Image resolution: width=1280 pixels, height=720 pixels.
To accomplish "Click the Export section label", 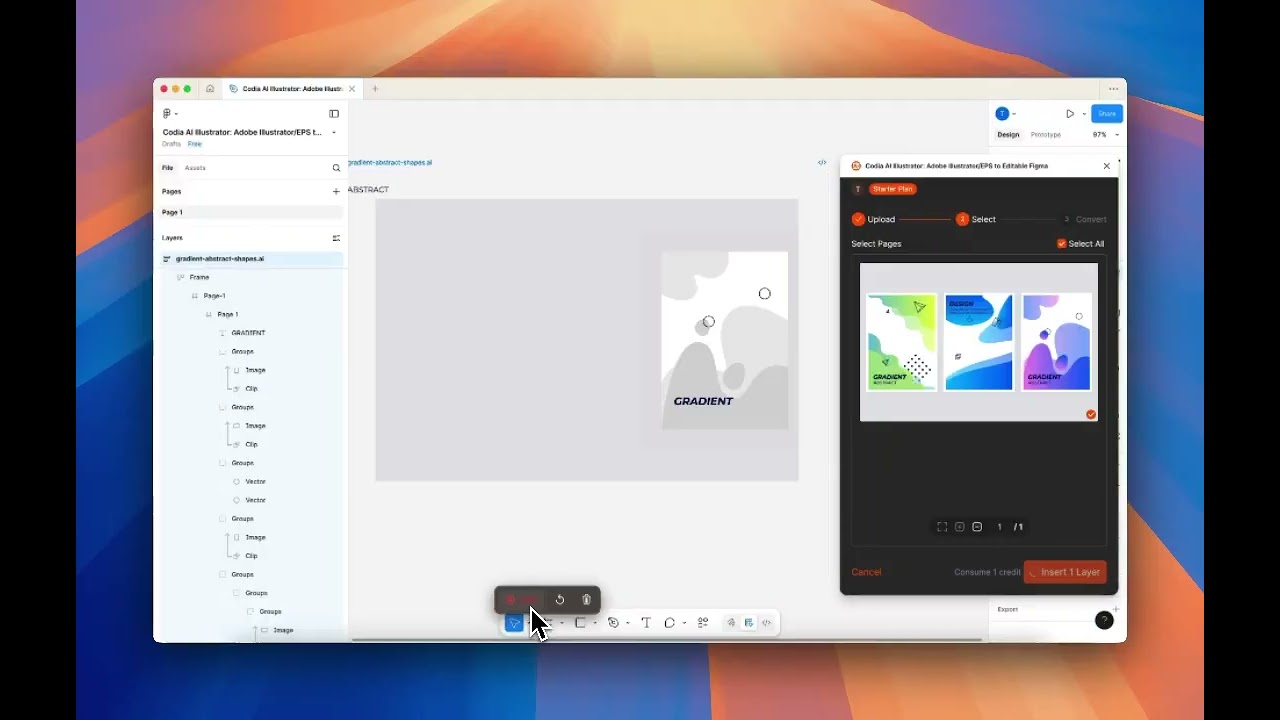I will [x=1008, y=609].
